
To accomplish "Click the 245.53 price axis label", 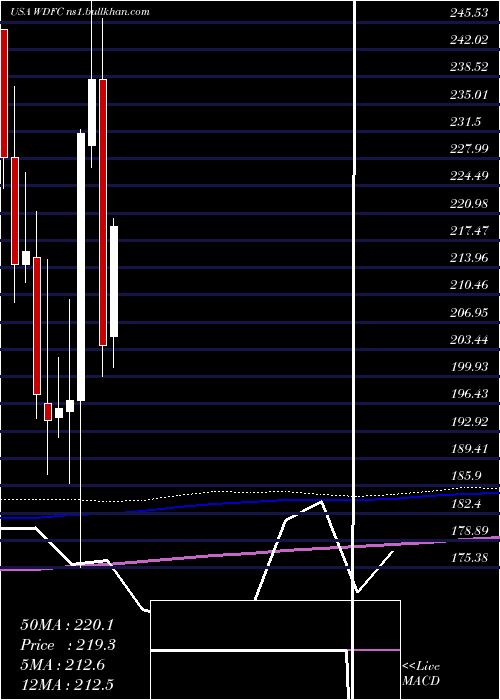I will (469, 13).
